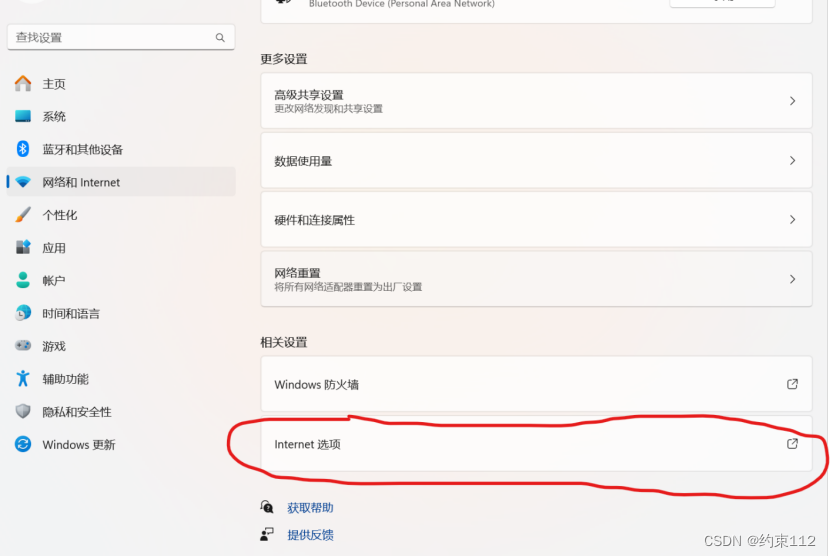Open 系统 settings category
831x557 pixels.
click(121, 116)
